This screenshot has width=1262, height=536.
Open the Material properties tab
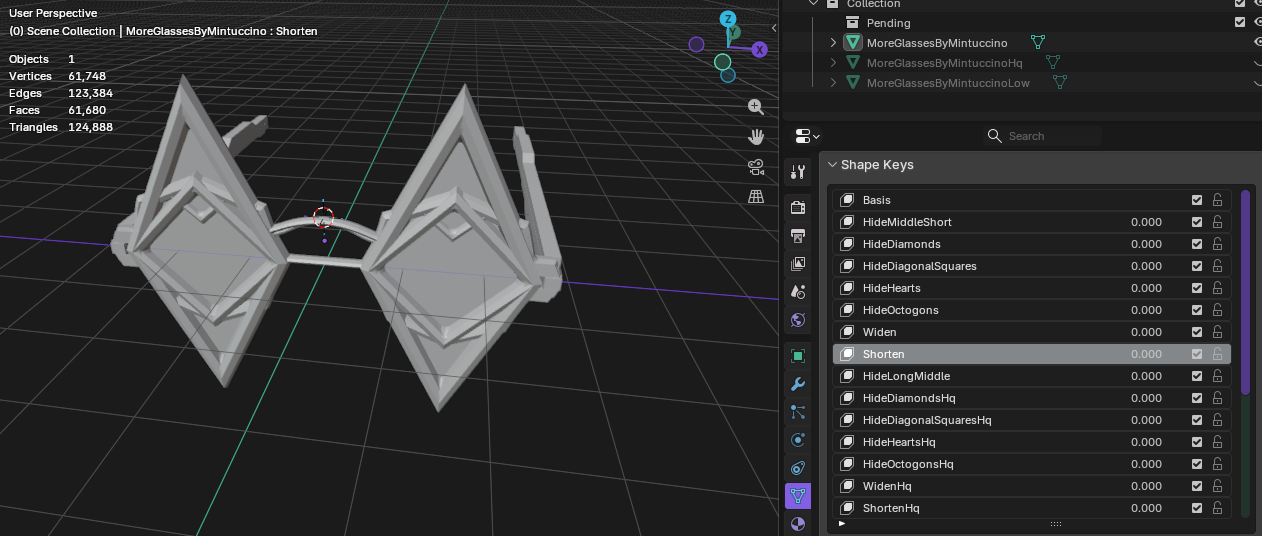(x=798, y=523)
